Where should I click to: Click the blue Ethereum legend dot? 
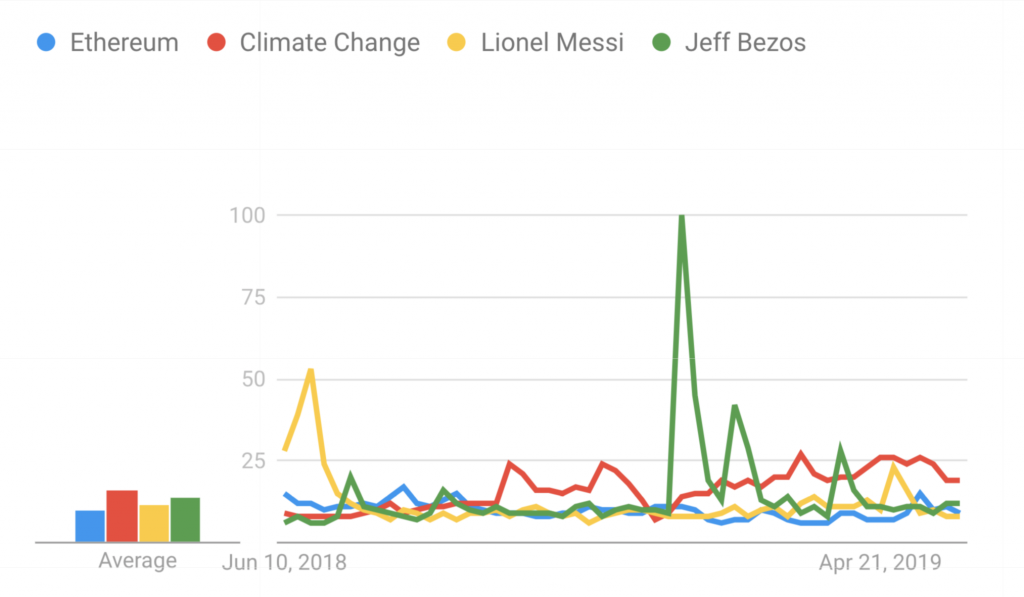pyautogui.click(x=44, y=43)
